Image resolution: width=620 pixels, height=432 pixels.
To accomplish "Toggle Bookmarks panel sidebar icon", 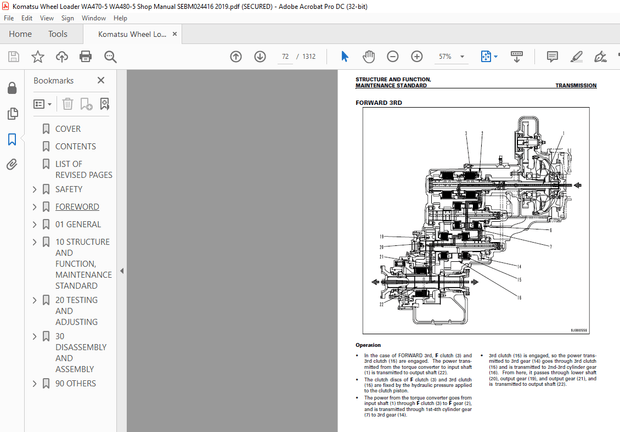I will click(12, 139).
